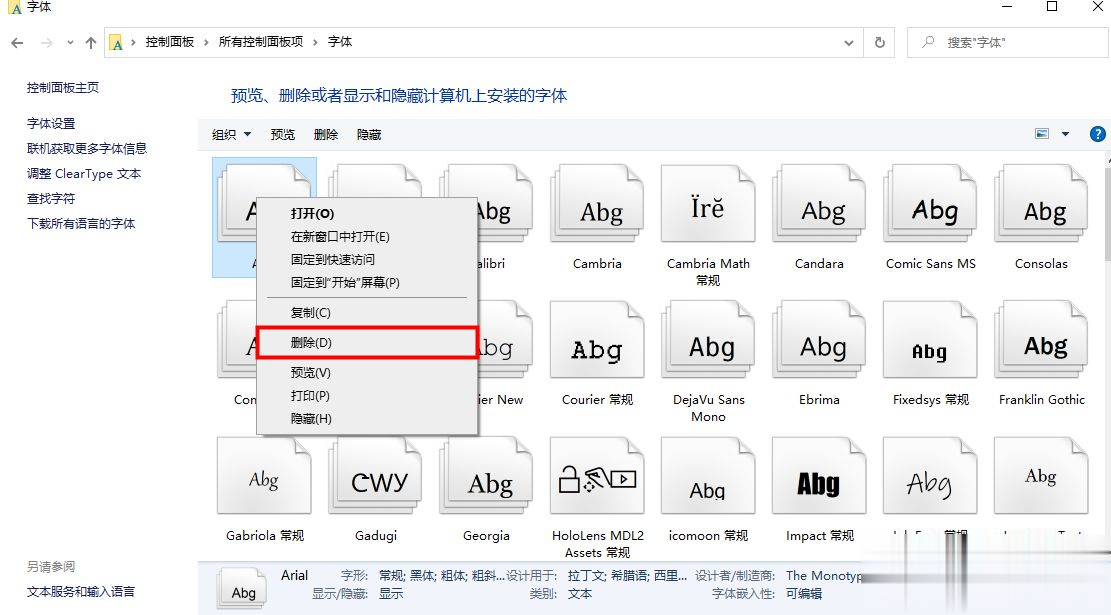Select the Courier 常规 font icon
Screen dimensions: 1111x615
click(597, 340)
